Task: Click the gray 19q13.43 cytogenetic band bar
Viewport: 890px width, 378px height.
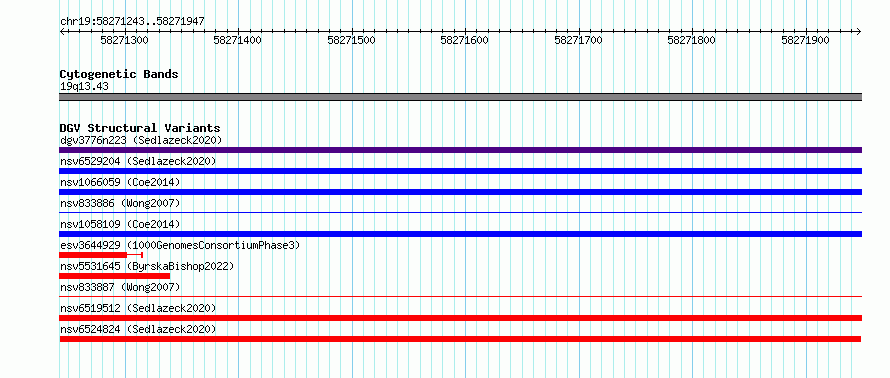Action: click(460, 97)
